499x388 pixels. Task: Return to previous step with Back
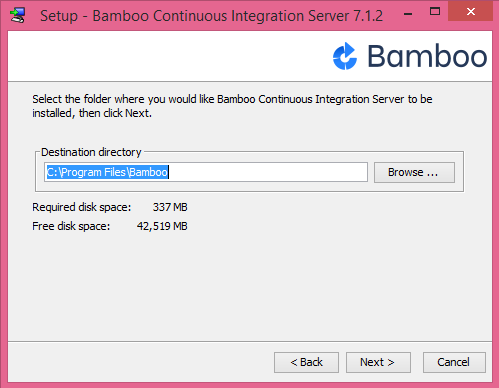[x=306, y=362]
